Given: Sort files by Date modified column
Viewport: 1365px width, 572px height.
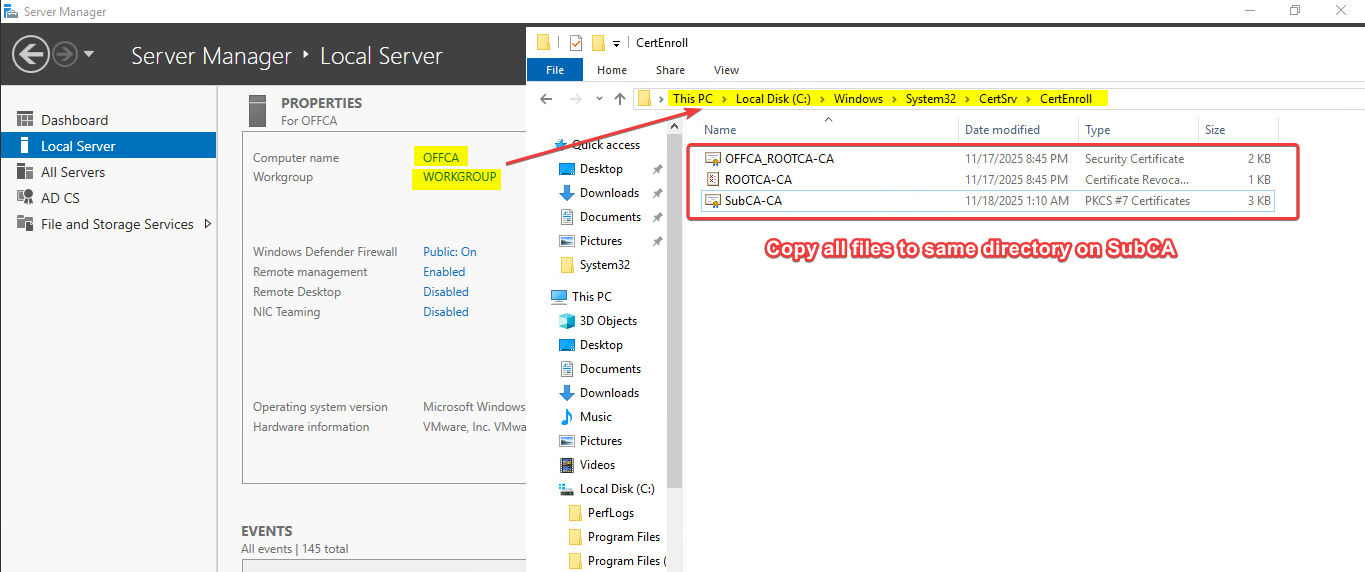Looking at the screenshot, I should click(1002, 130).
